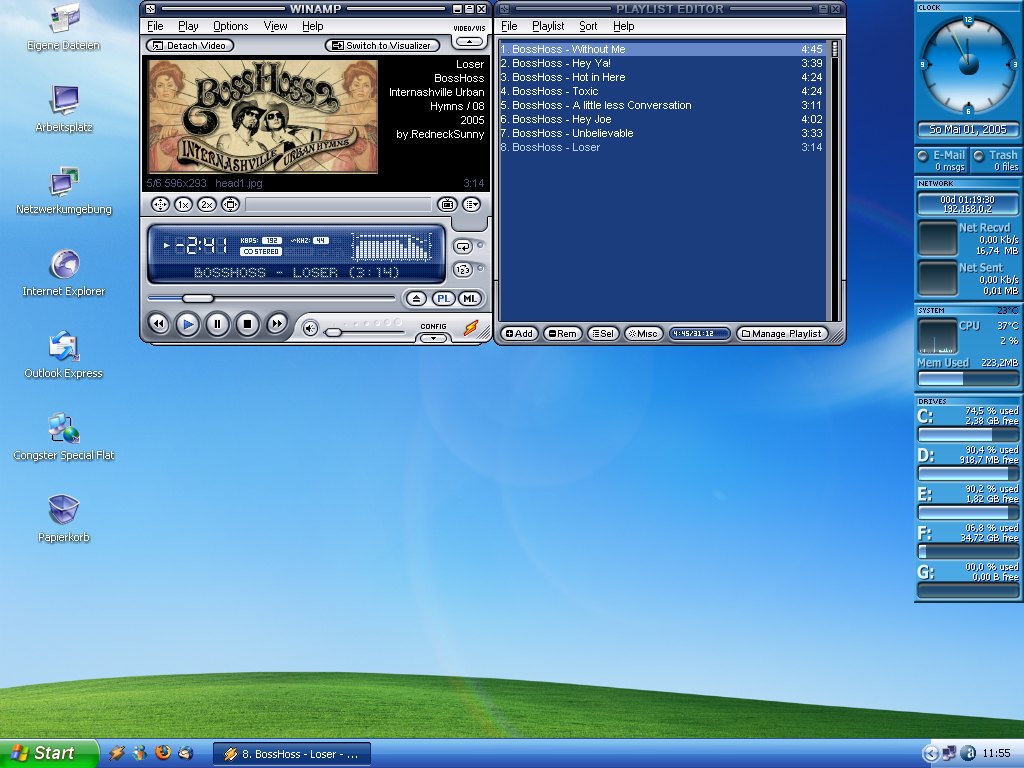This screenshot has width=1024, height=768.
Task: Click the fullscreen video button
Action: point(160,205)
